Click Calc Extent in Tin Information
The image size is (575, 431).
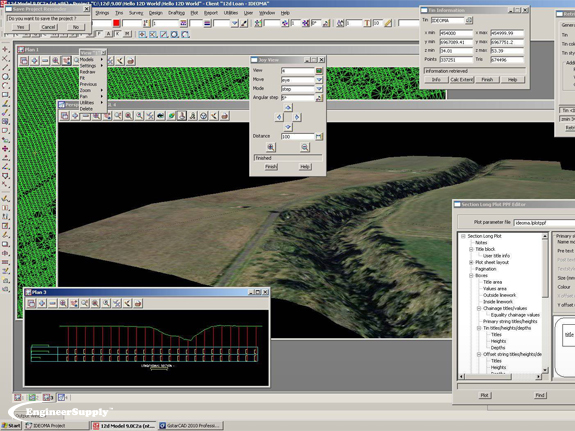point(462,80)
